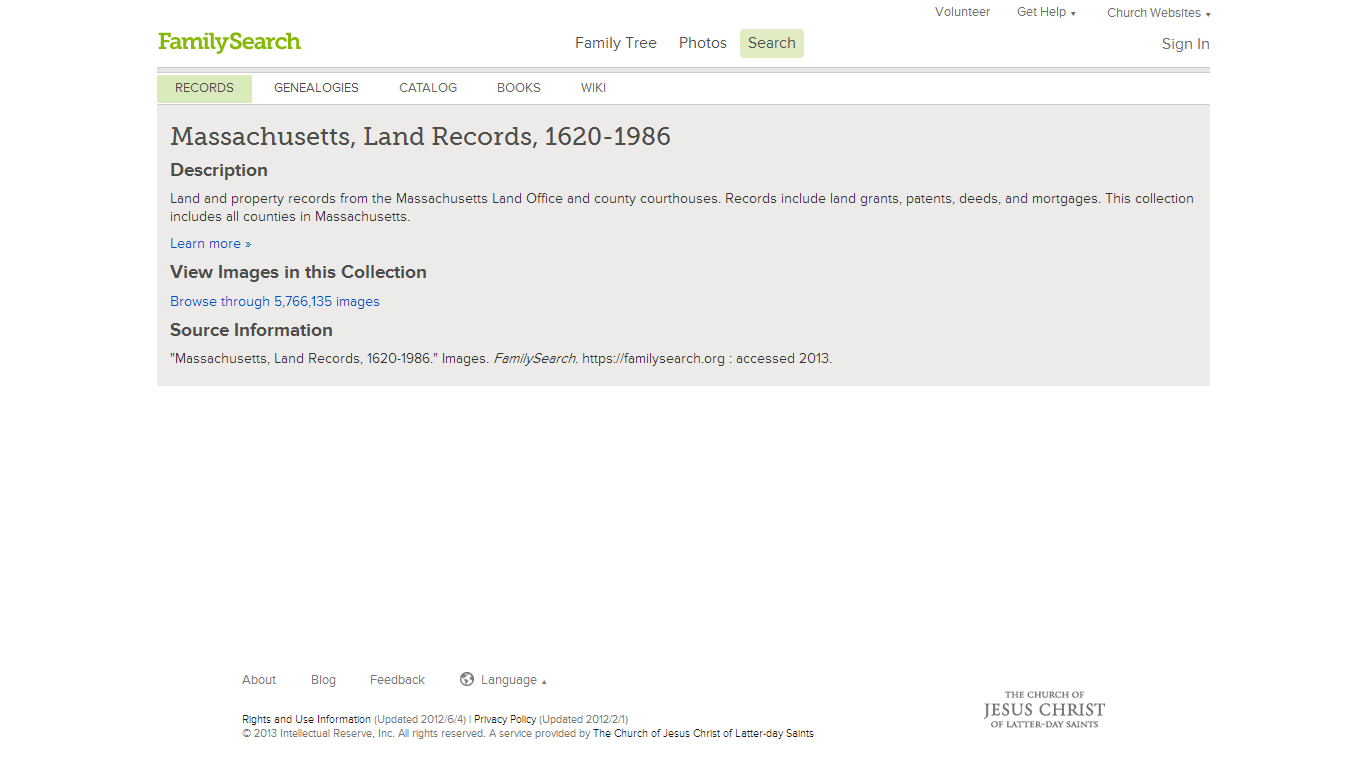Click the Feedback option in footer
This screenshot has height=768, width=1366.
pos(397,679)
